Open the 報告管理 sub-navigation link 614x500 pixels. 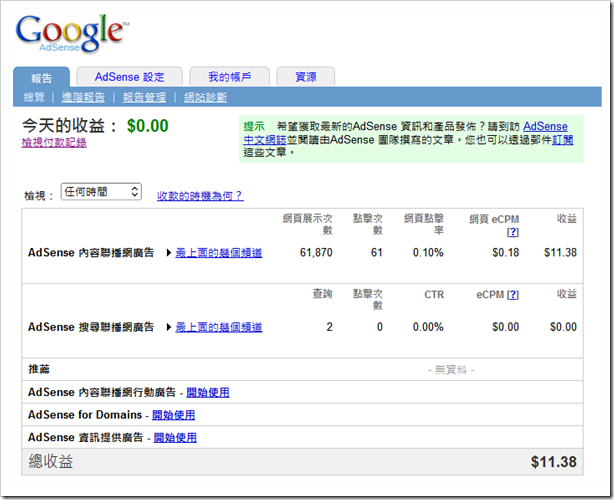[144, 97]
